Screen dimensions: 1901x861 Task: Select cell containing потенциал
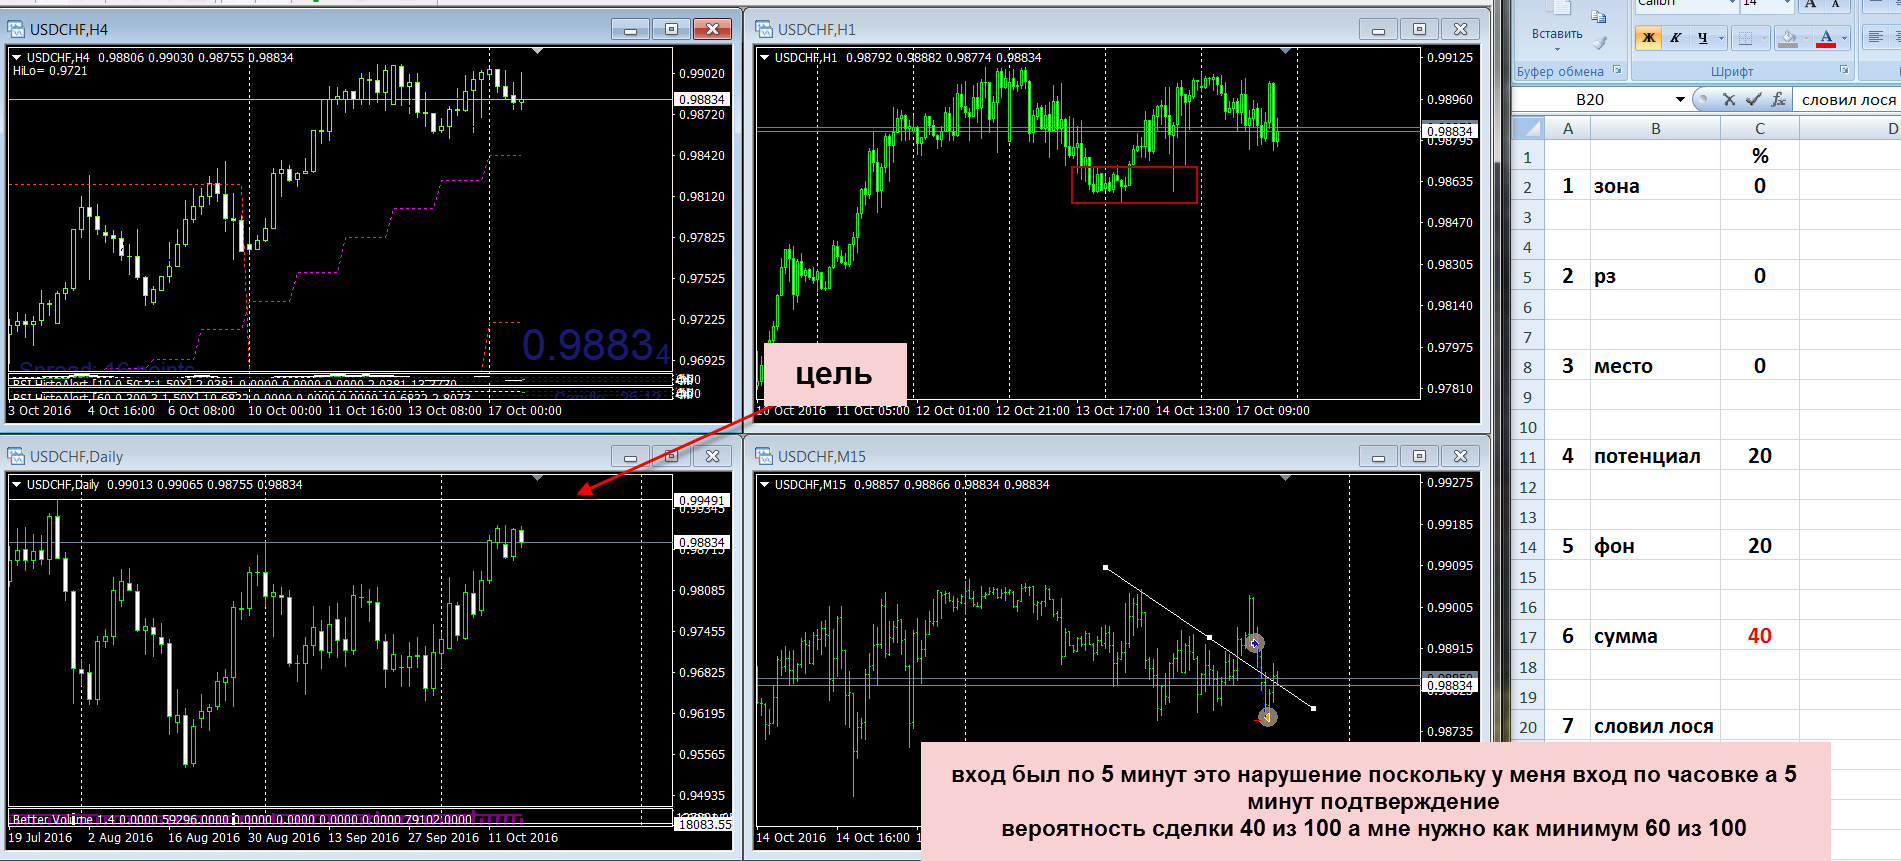pos(1656,456)
